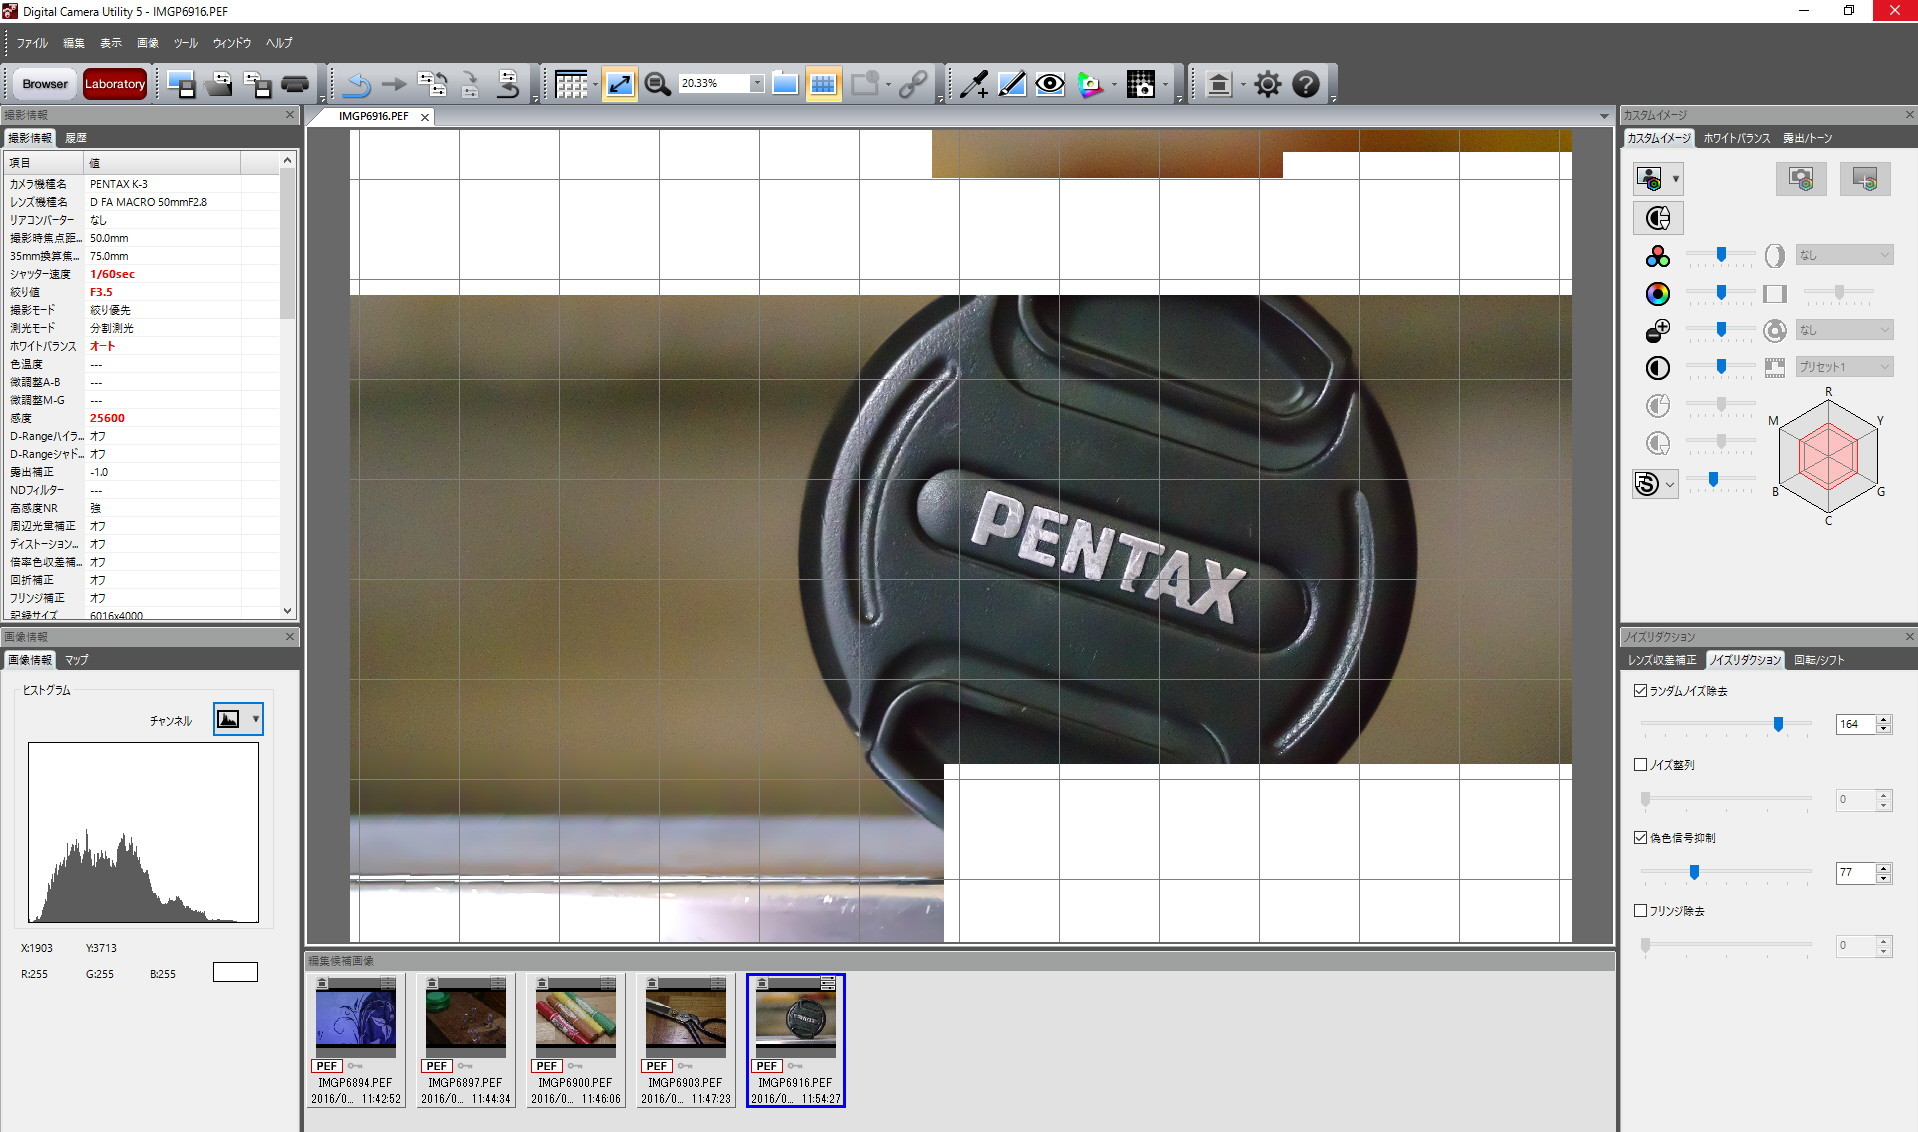Click the dot-pattern camera icon
The height and width of the screenshot is (1132, 1918).
pyautogui.click(x=1141, y=85)
